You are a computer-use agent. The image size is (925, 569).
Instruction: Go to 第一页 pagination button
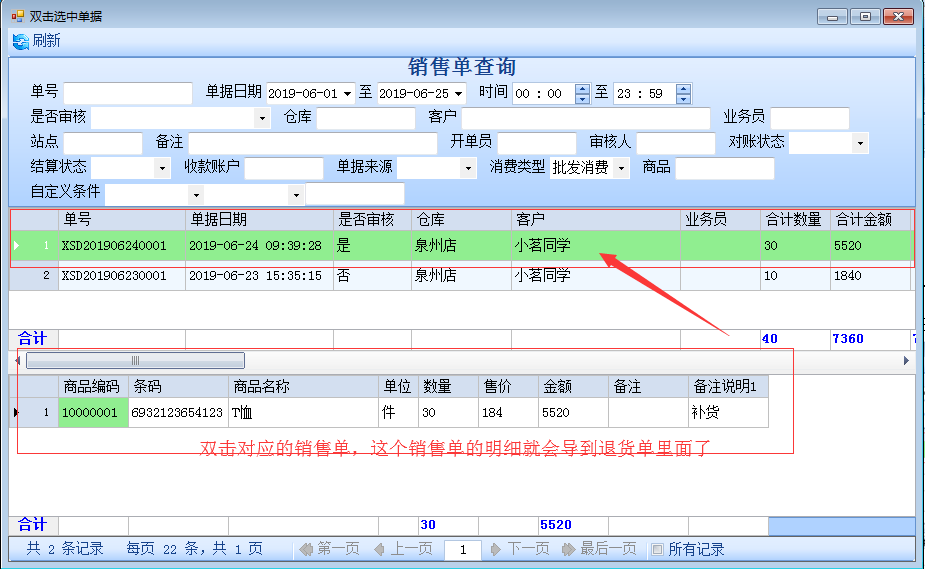click(x=330, y=550)
